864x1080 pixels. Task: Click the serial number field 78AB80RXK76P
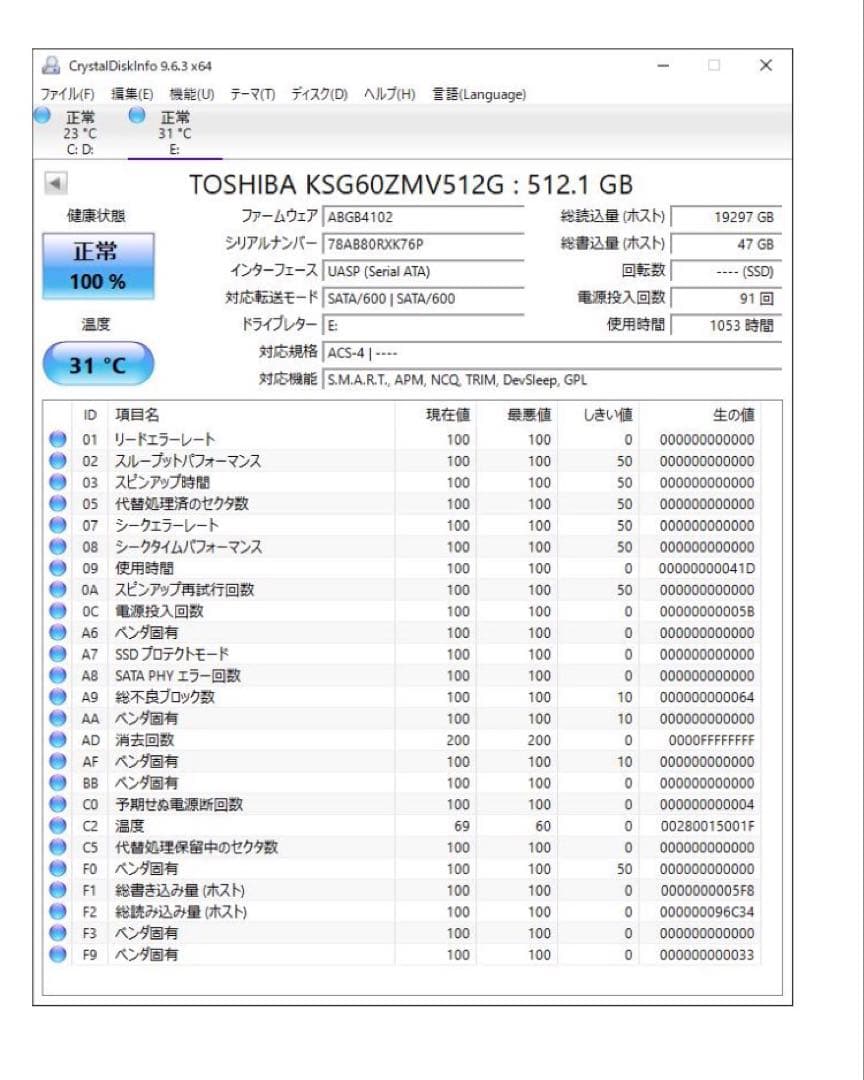[423, 244]
